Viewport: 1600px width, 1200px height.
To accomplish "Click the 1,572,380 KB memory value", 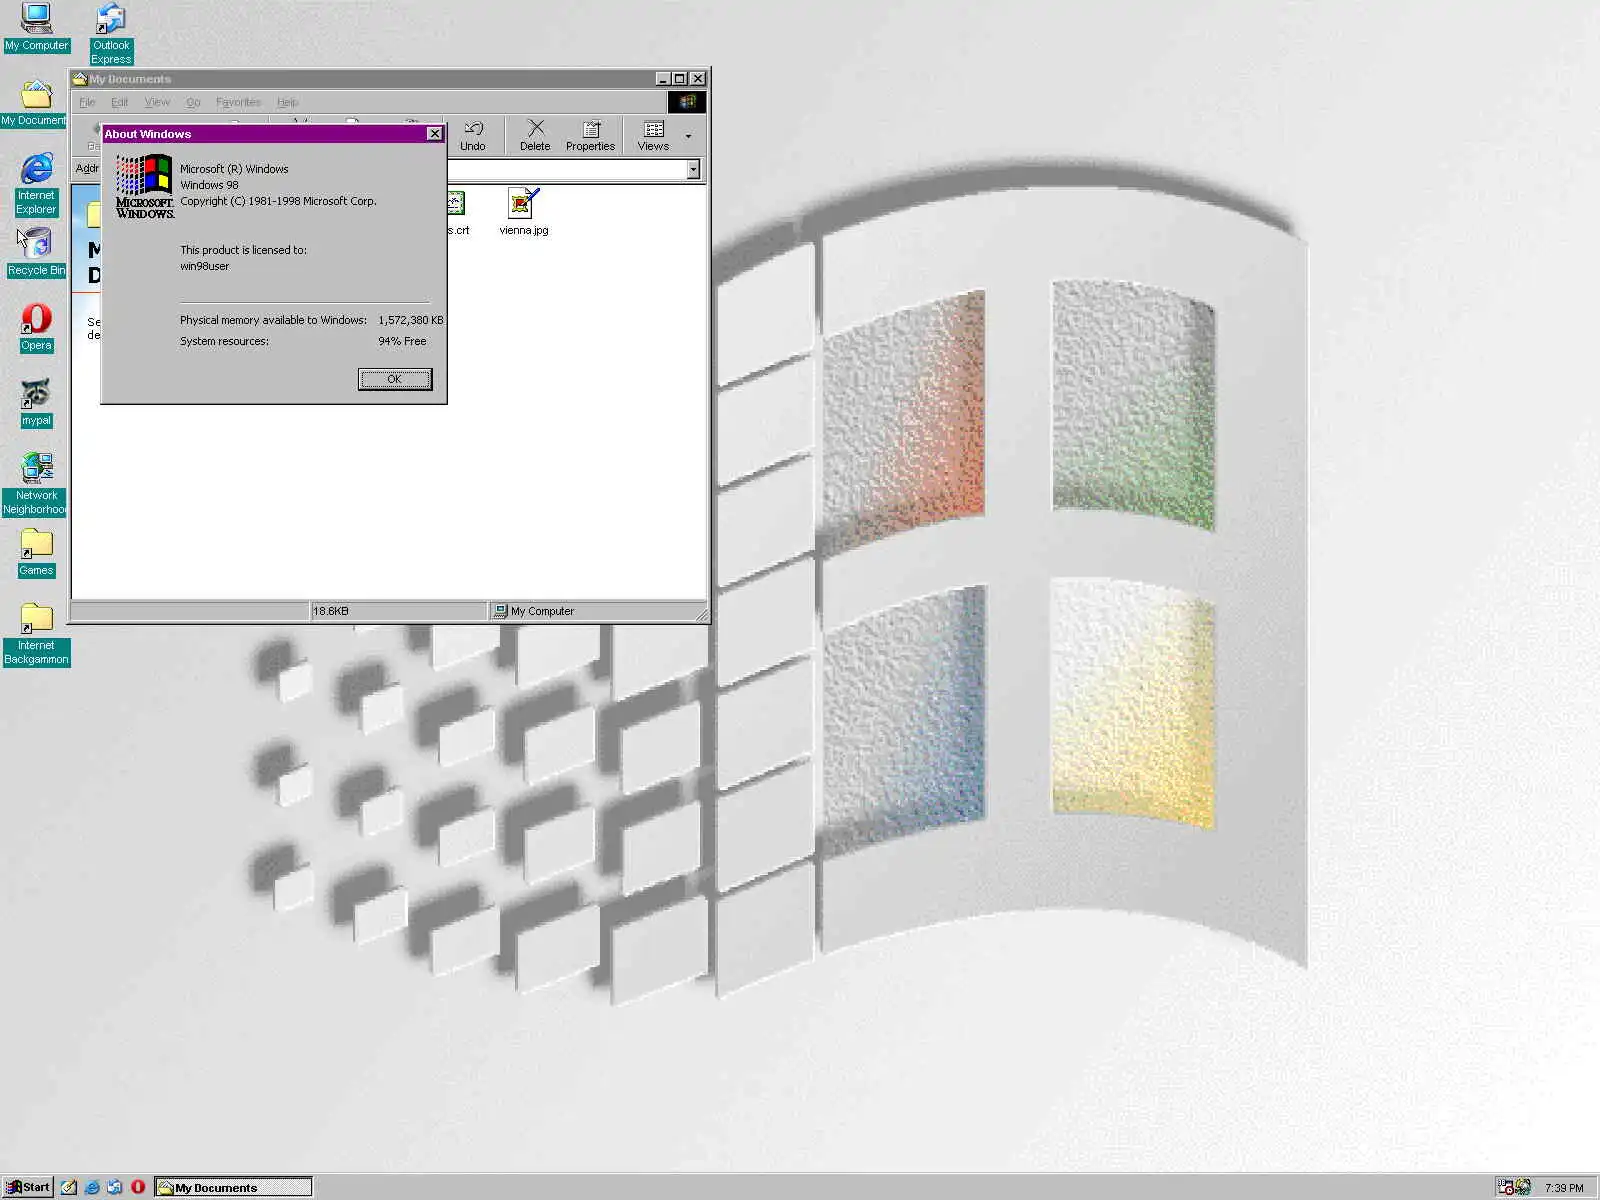I will 410,320.
